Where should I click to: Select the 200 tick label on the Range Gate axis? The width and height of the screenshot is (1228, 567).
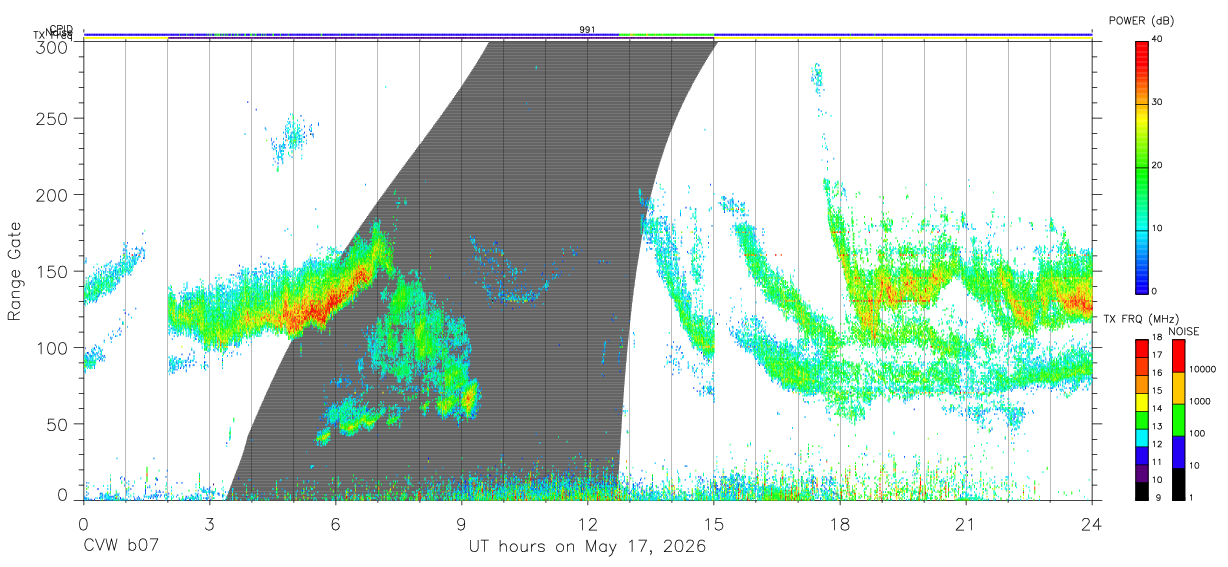coord(51,194)
